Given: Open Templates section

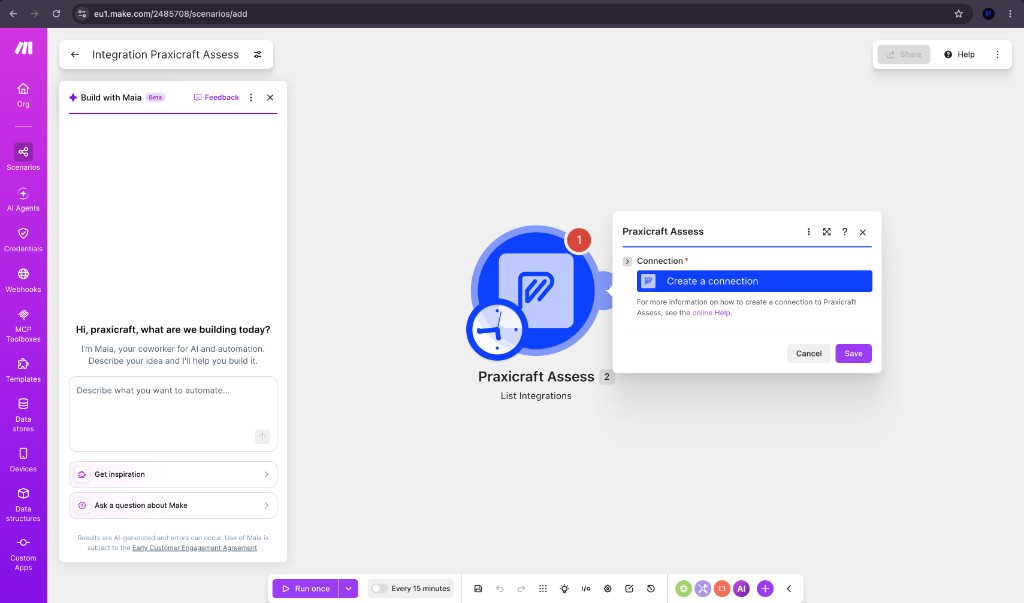Looking at the screenshot, I should [24, 370].
